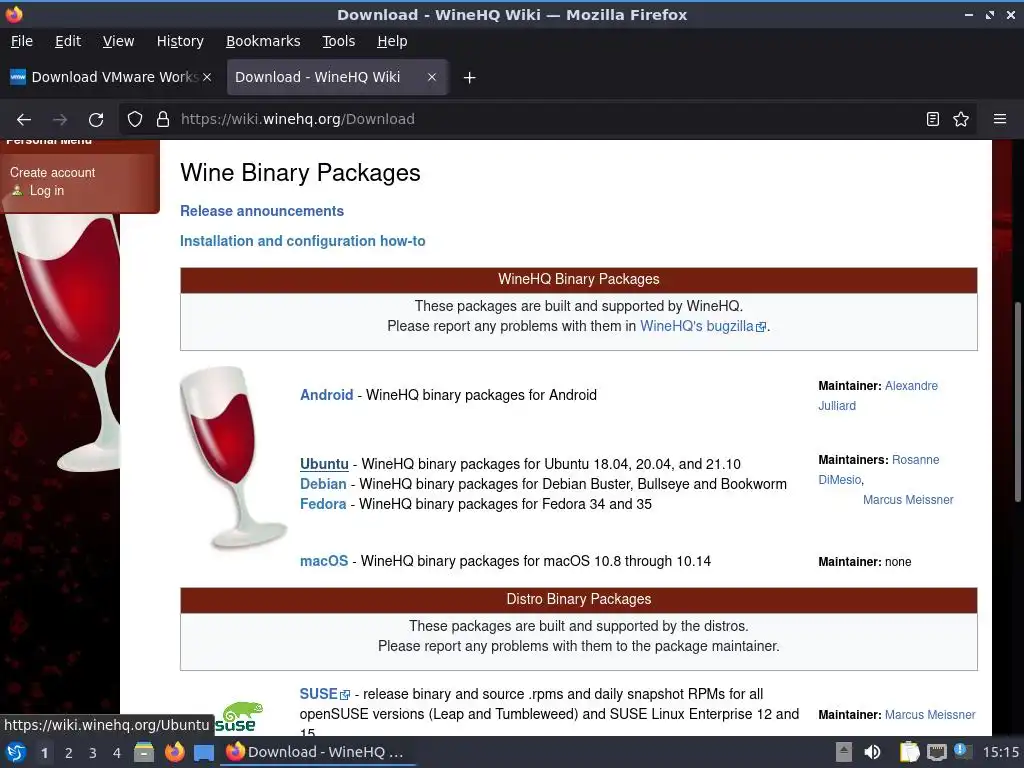Open the Help menu
Image resolution: width=1024 pixels, height=768 pixels.
tap(392, 41)
